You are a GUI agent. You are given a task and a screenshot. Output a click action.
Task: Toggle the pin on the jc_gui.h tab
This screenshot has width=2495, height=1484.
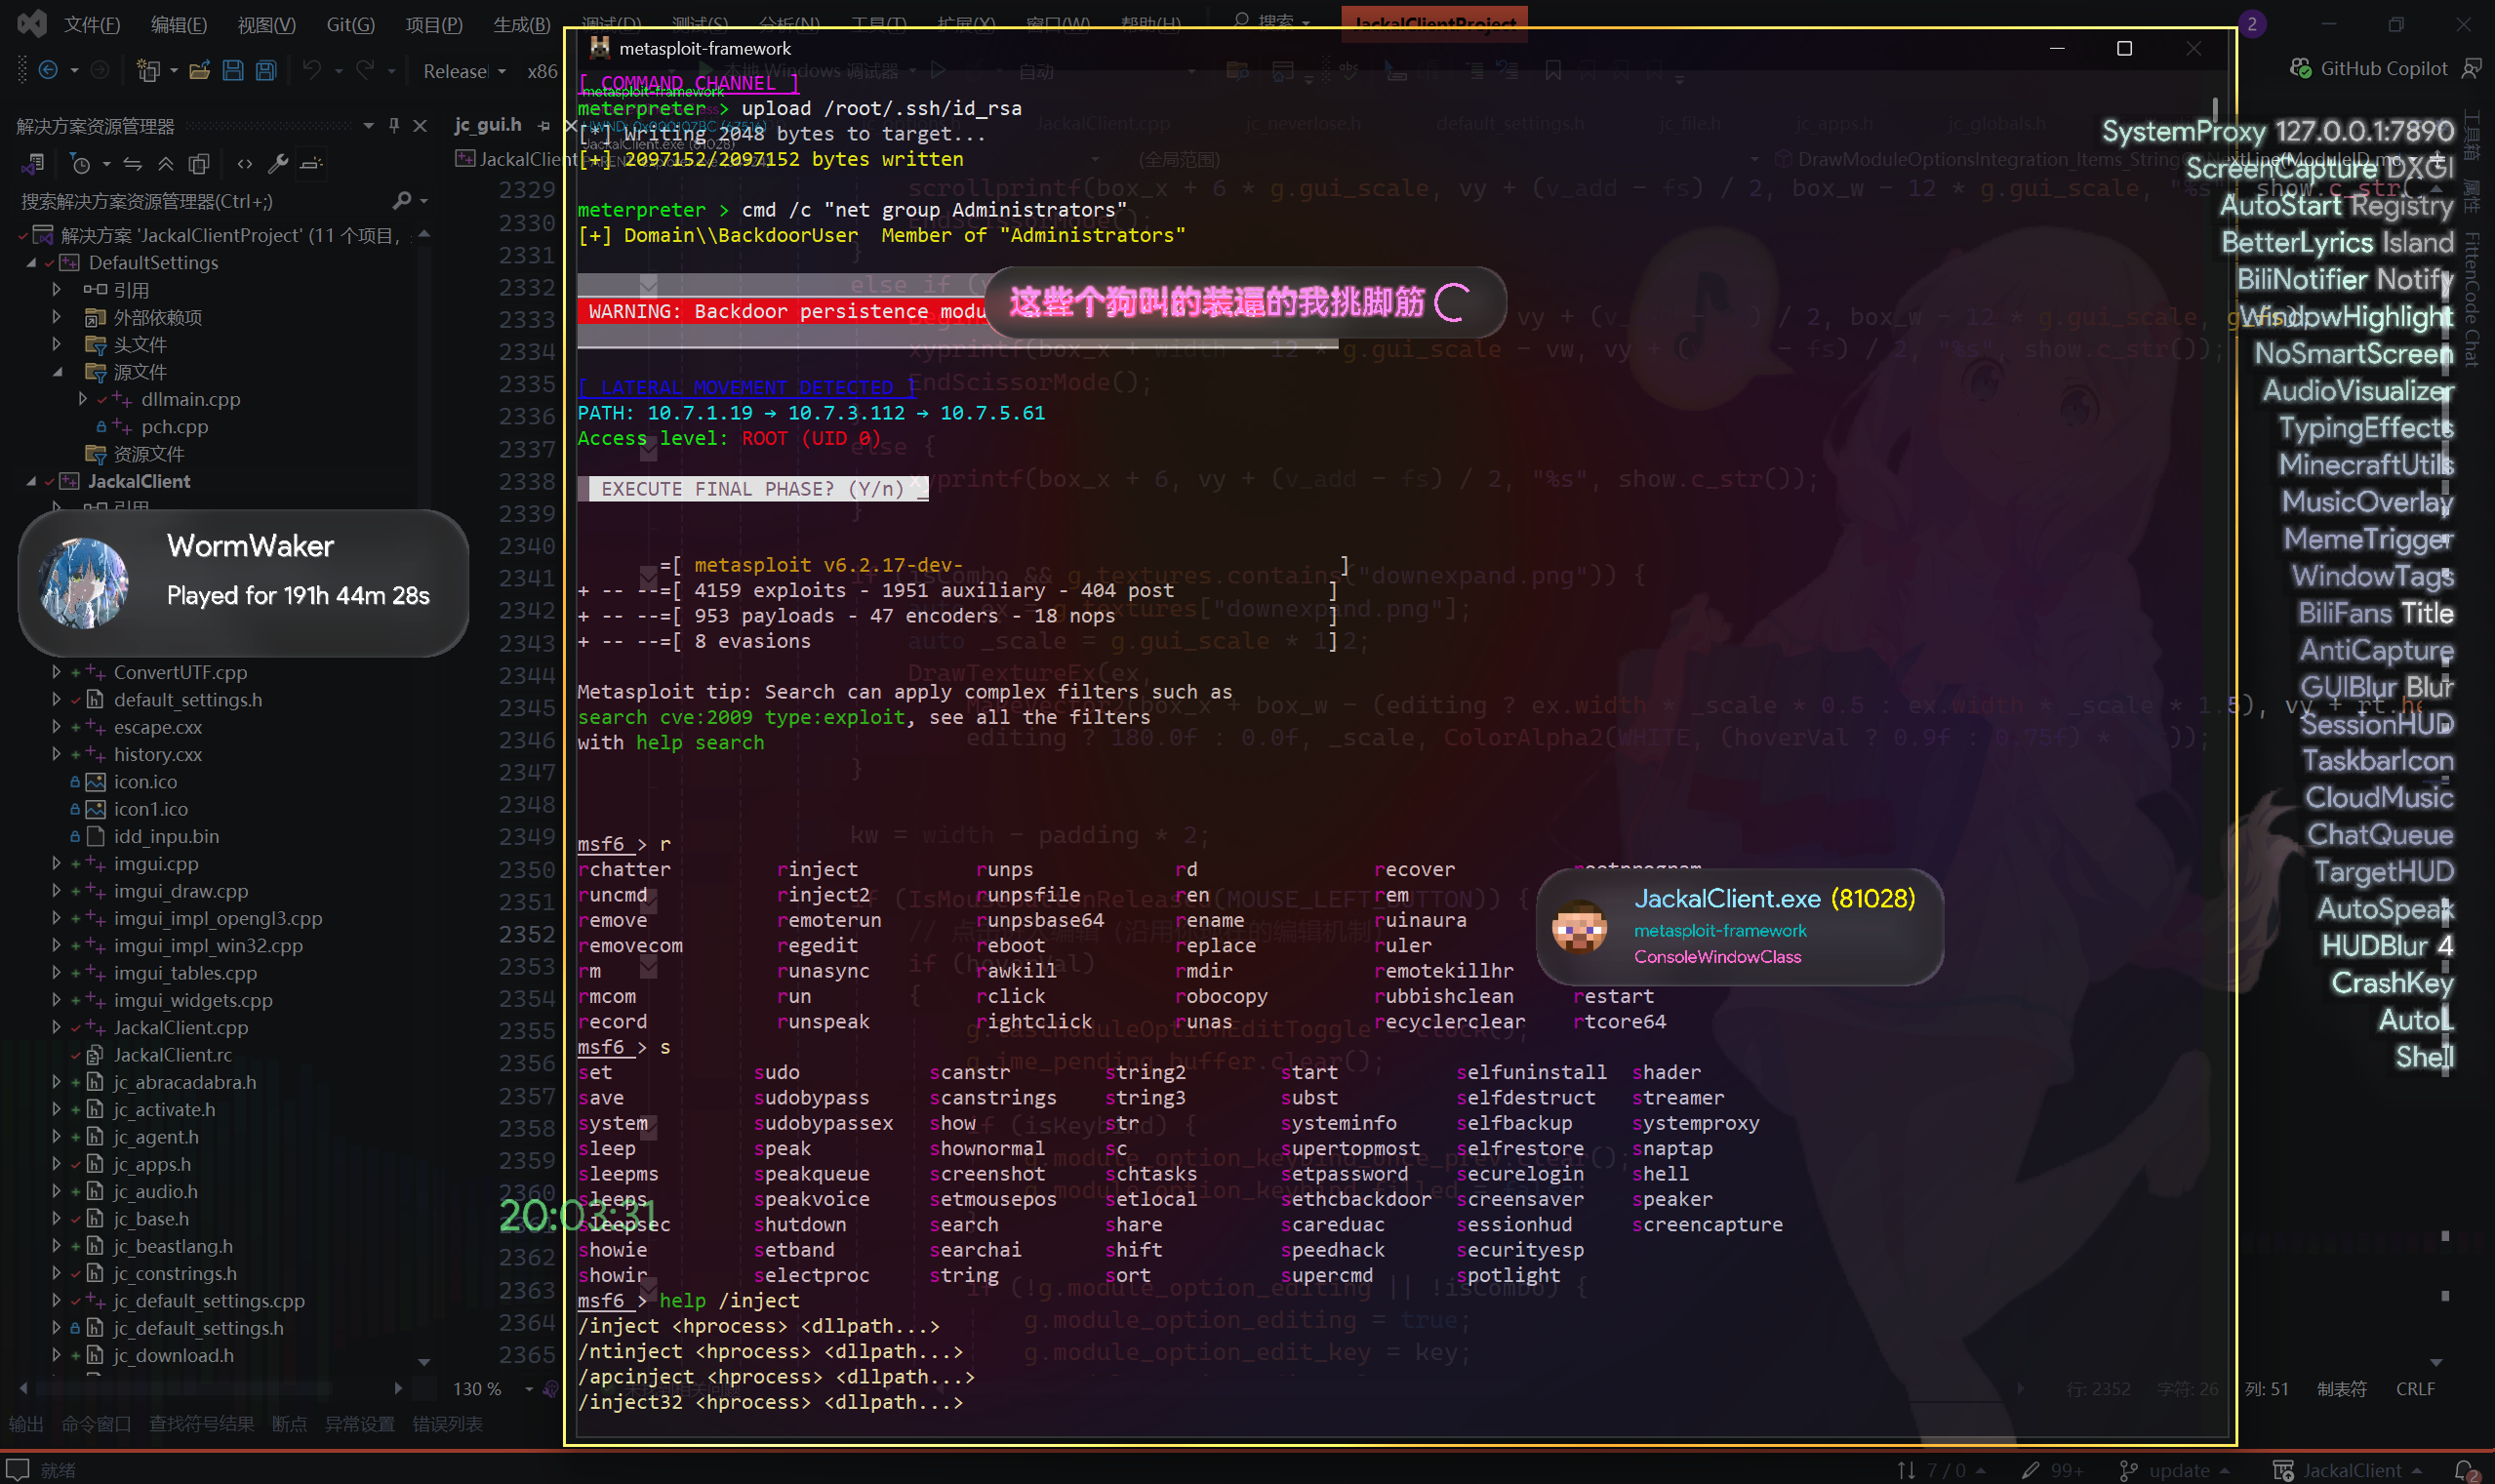pyautogui.click(x=543, y=125)
